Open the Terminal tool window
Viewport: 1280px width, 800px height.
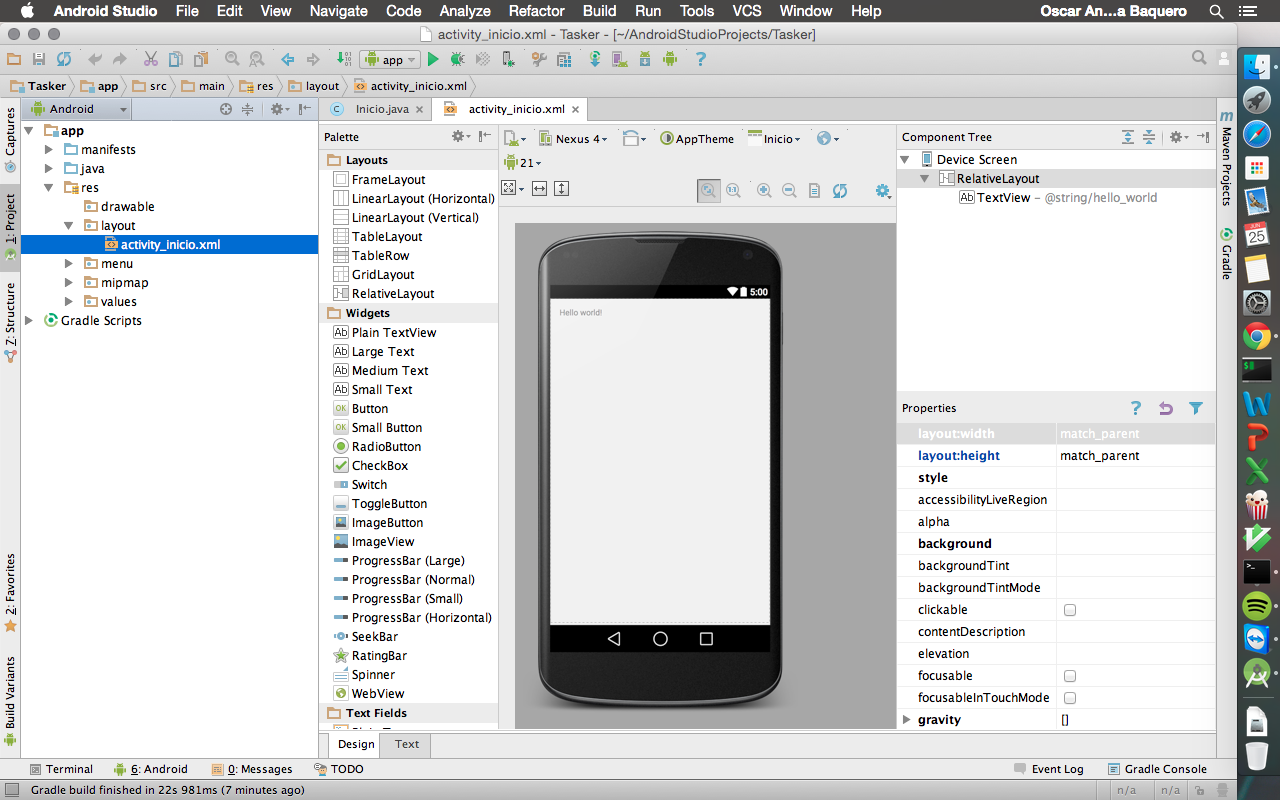point(62,769)
